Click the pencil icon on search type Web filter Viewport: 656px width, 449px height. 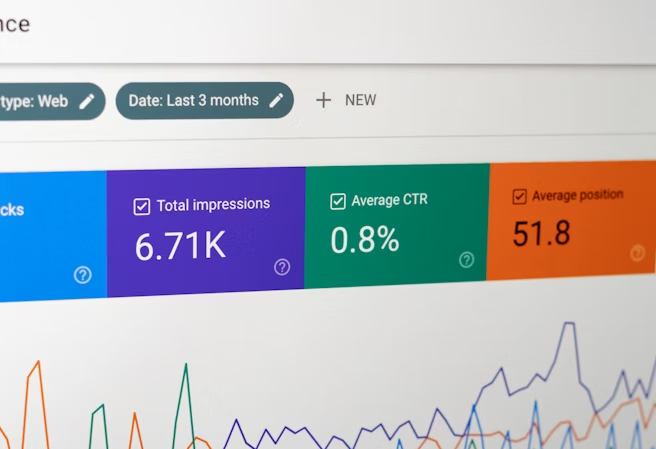coord(87,101)
